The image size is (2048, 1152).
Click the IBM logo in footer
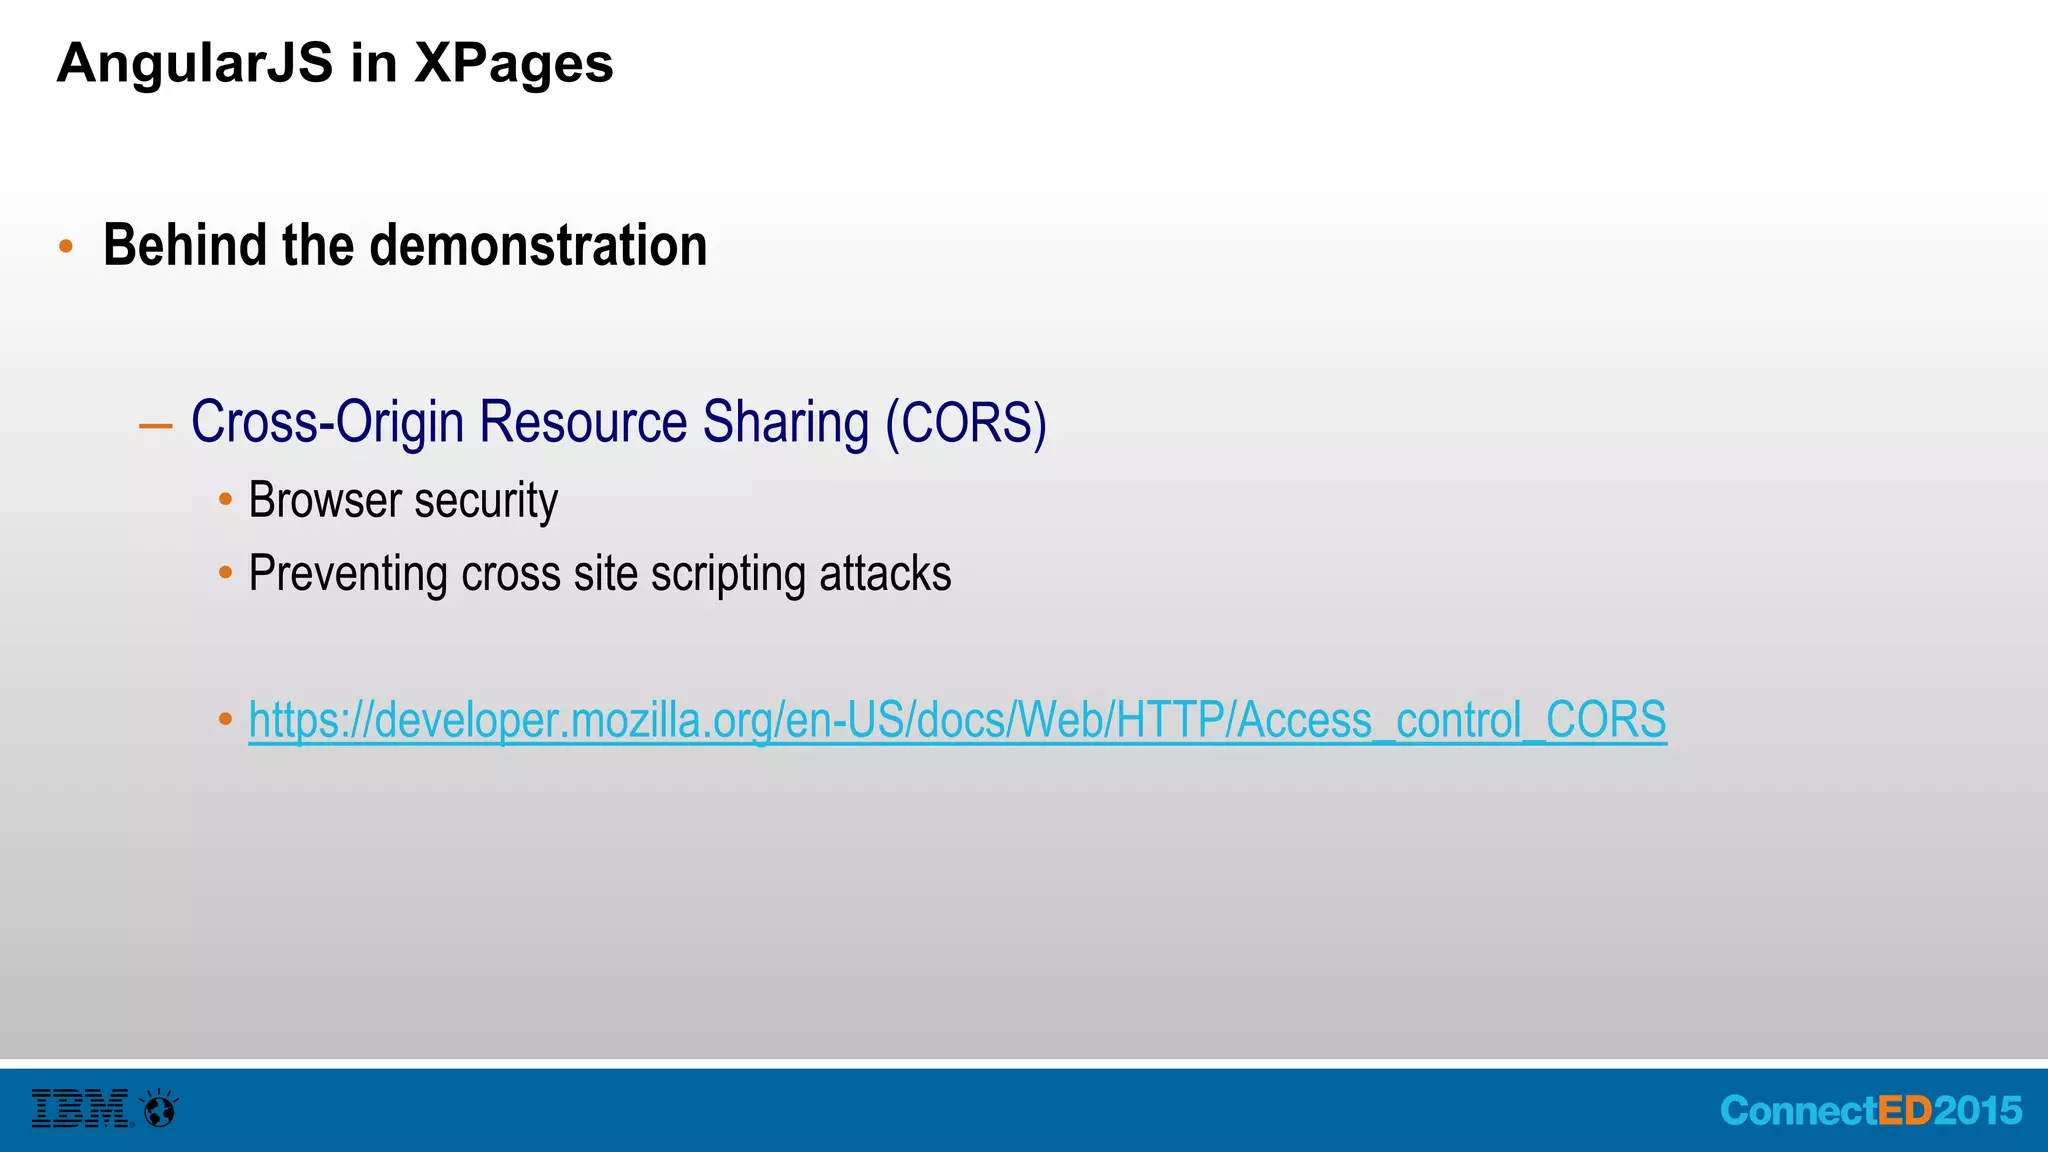point(82,1109)
